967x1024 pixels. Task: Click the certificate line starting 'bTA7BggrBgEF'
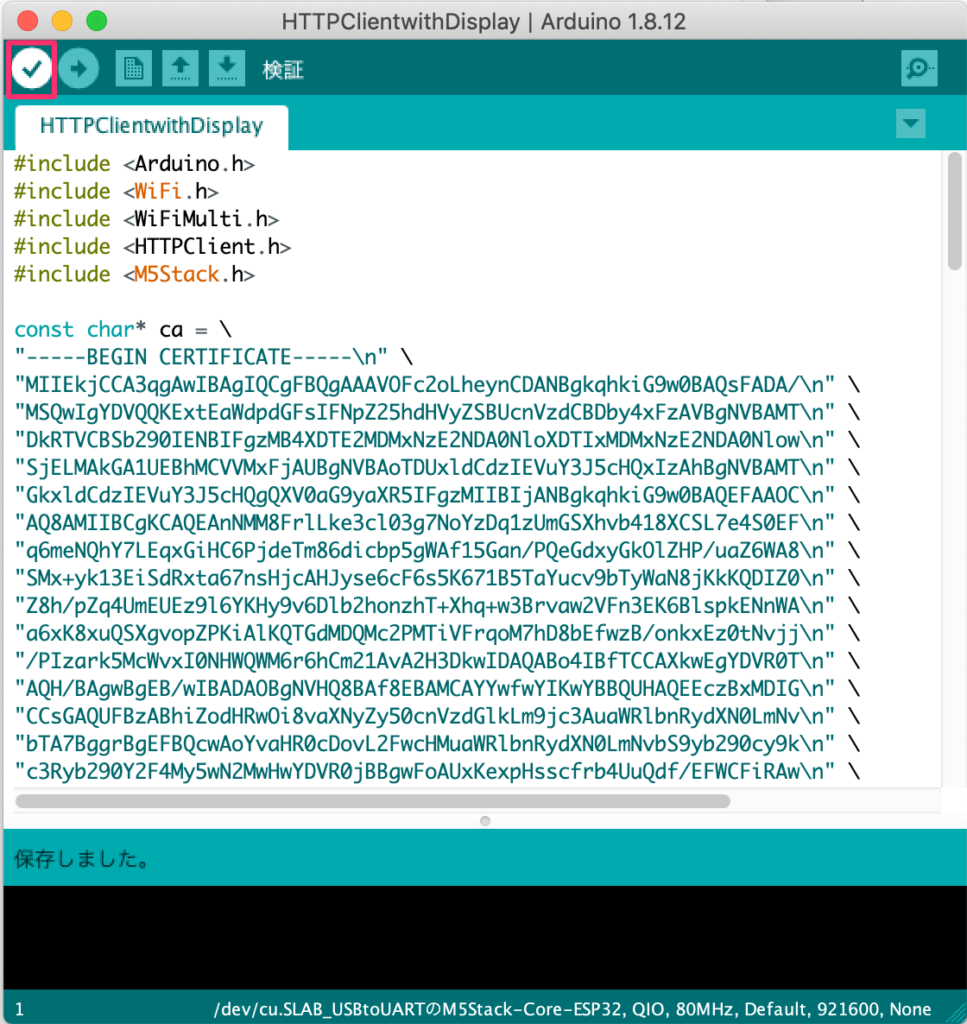tap(437, 744)
